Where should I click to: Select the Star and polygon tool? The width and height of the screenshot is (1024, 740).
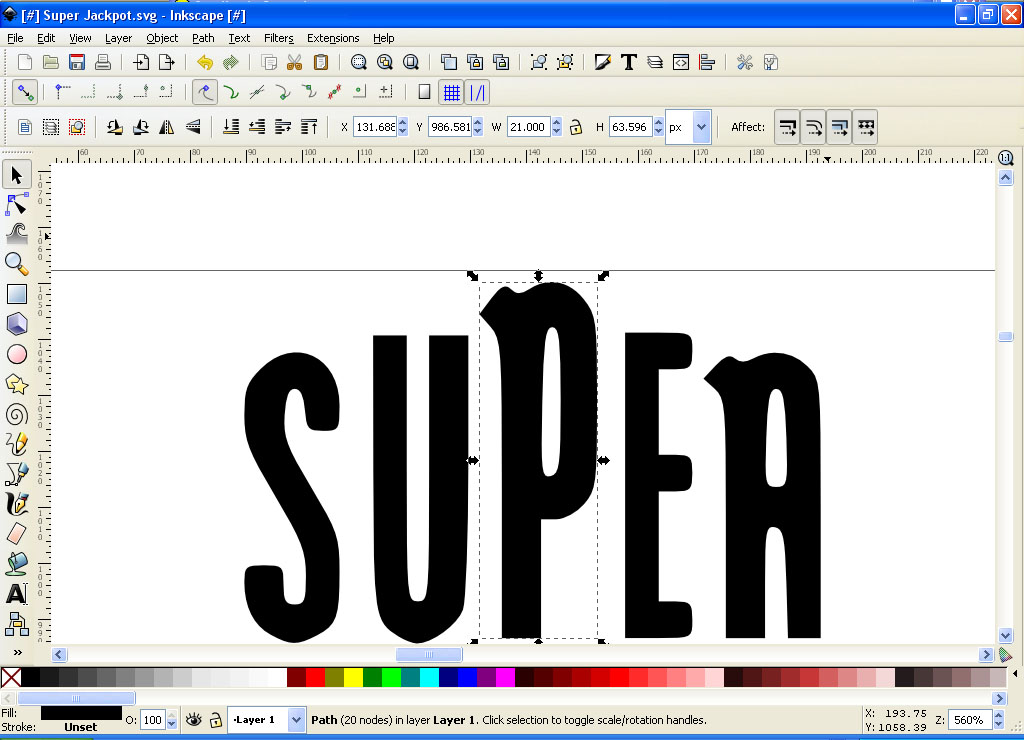[17, 384]
